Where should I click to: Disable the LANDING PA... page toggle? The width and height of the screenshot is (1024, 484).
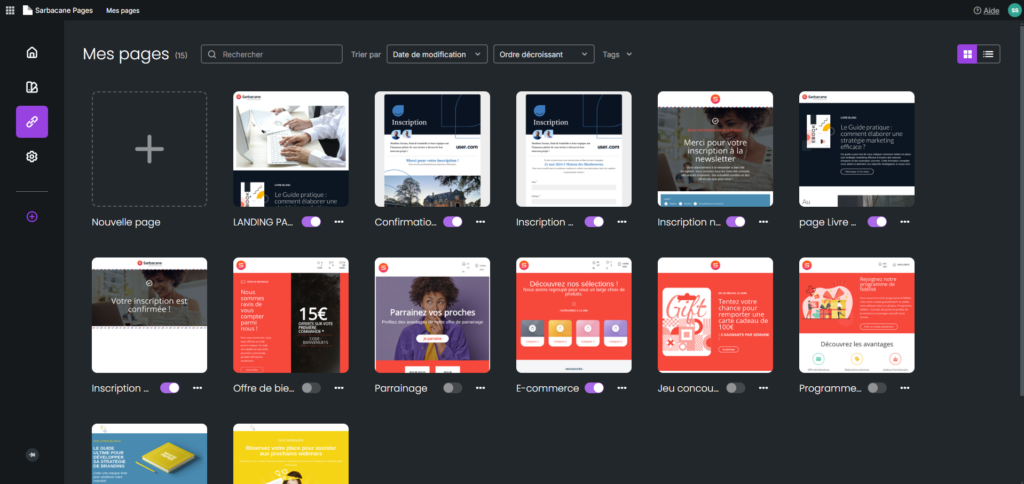tap(312, 222)
